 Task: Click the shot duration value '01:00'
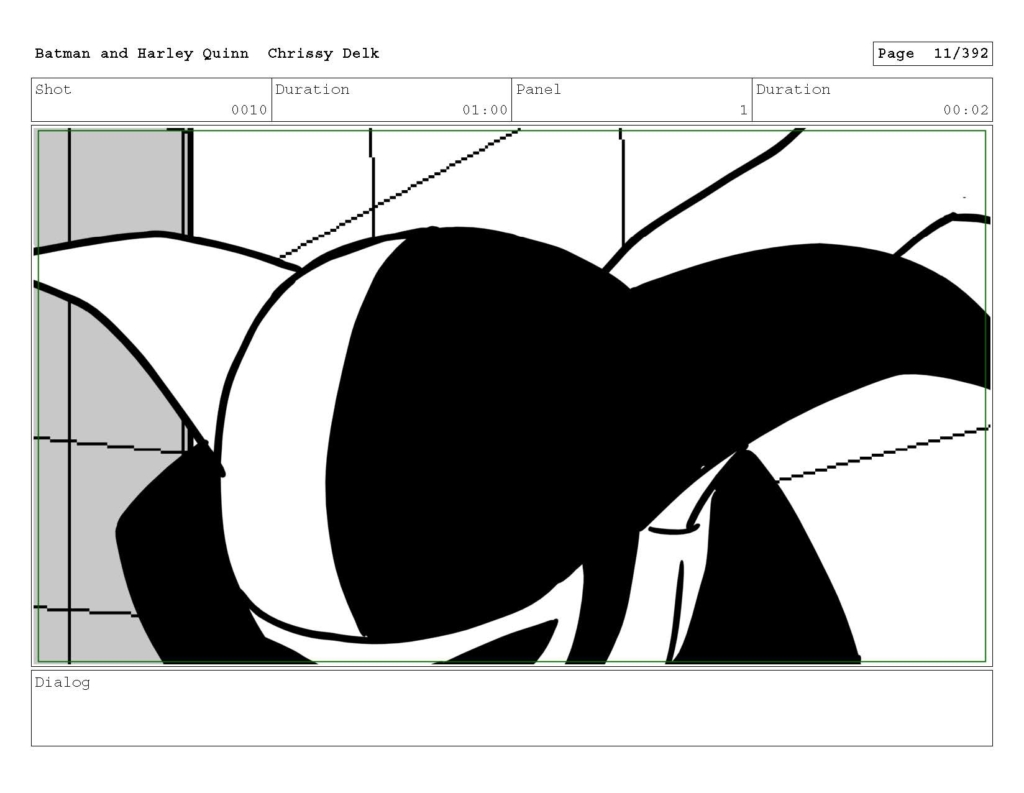(485, 110)
